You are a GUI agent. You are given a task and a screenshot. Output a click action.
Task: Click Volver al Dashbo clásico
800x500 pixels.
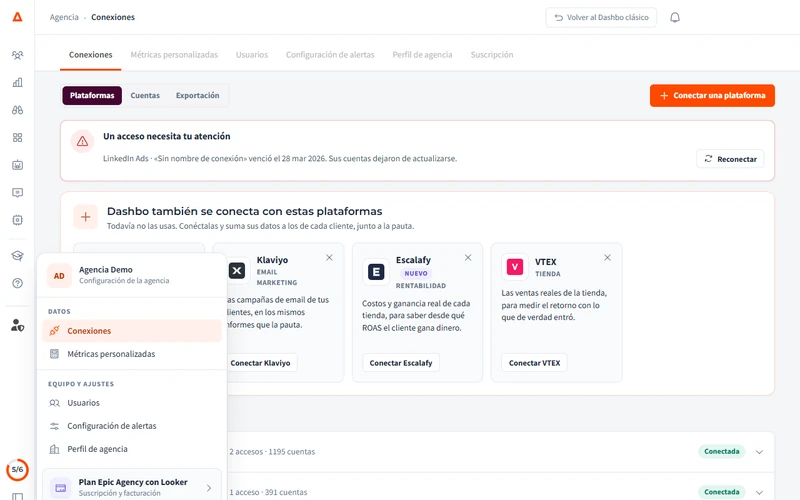tap(601, 17)
